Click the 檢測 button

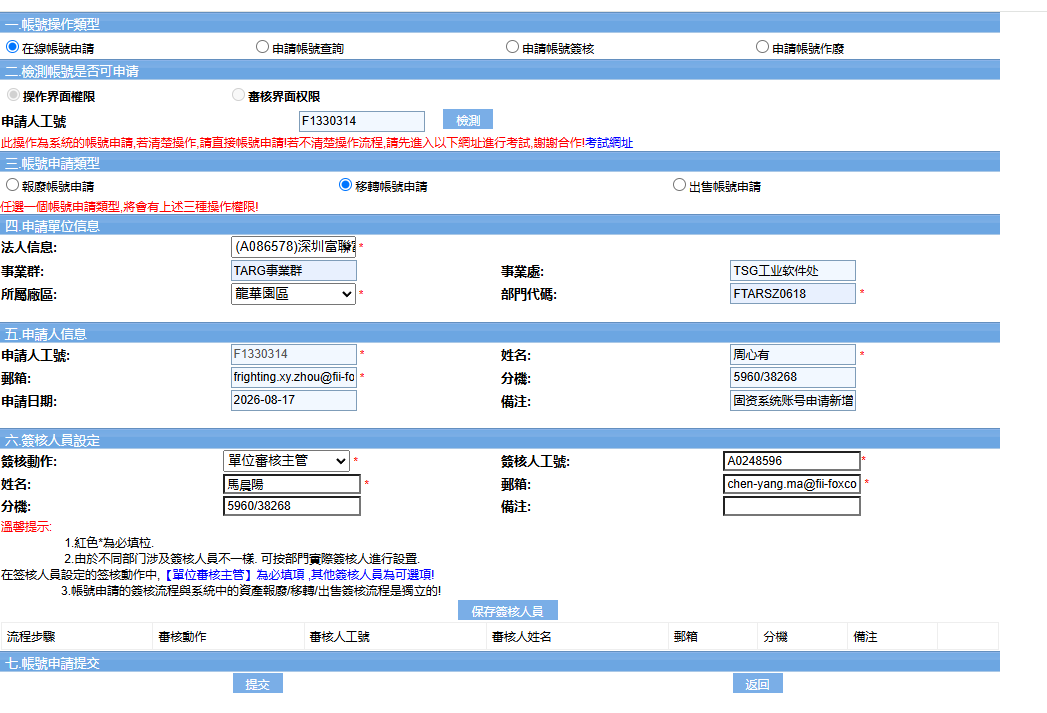(467, 120)
